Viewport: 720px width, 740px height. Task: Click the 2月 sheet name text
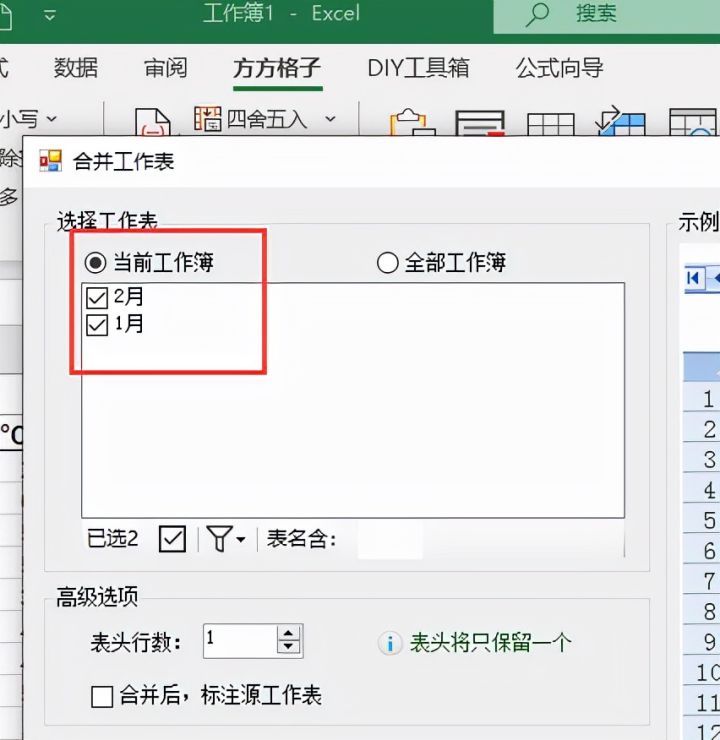pos(128,297)
